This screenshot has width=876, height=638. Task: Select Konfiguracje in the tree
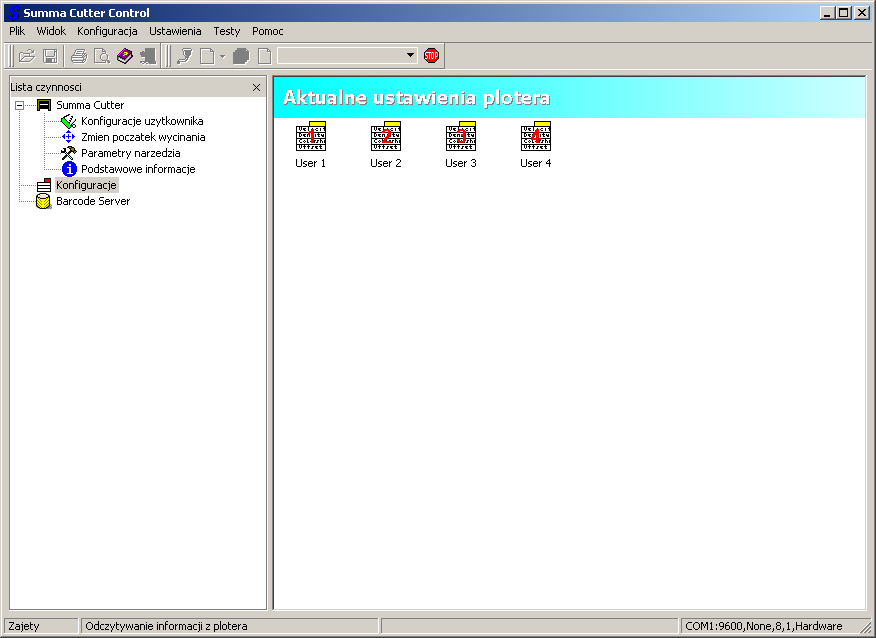point(87,185)
